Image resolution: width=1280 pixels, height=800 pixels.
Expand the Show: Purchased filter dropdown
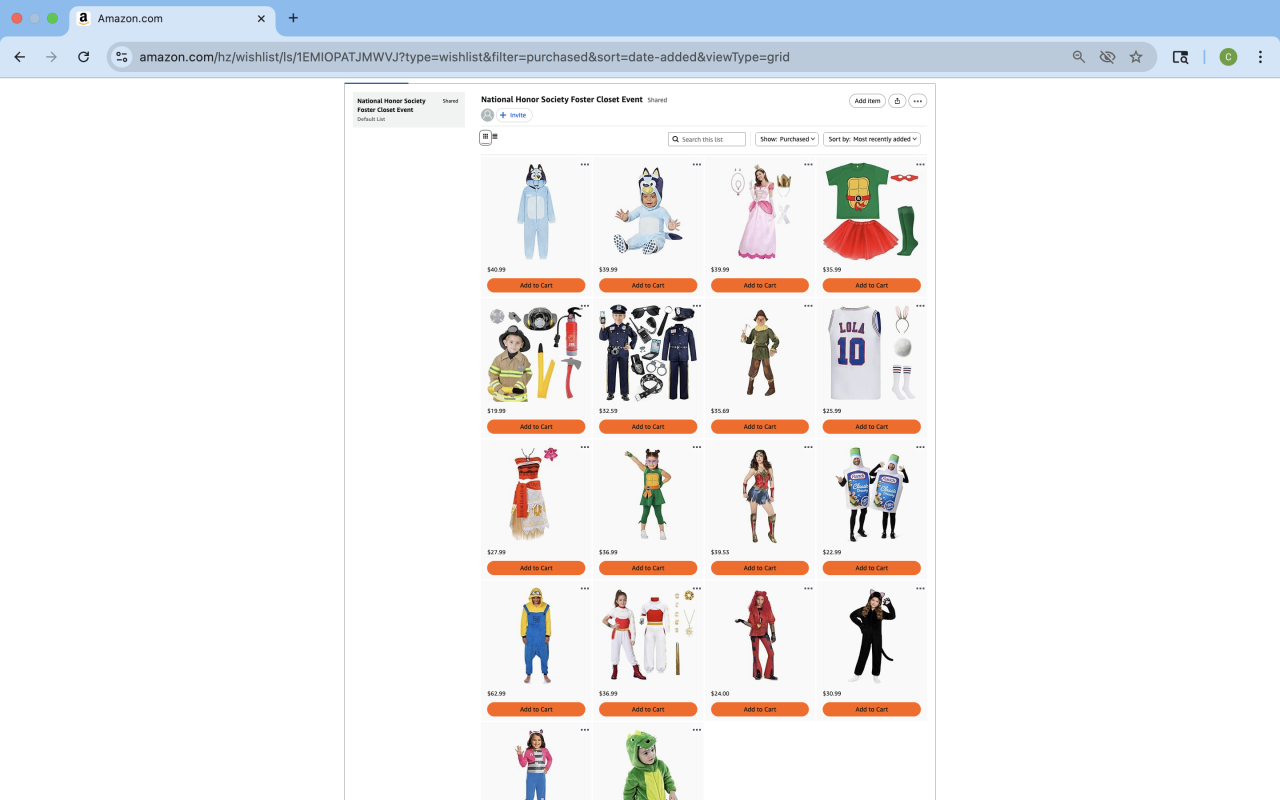787,139
